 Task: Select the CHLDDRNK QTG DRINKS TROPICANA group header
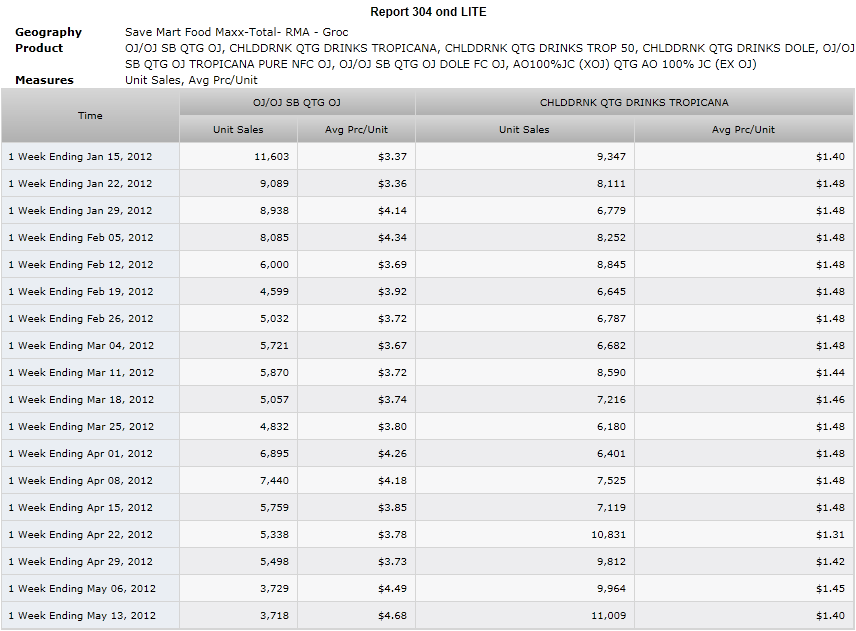(634, 103)
